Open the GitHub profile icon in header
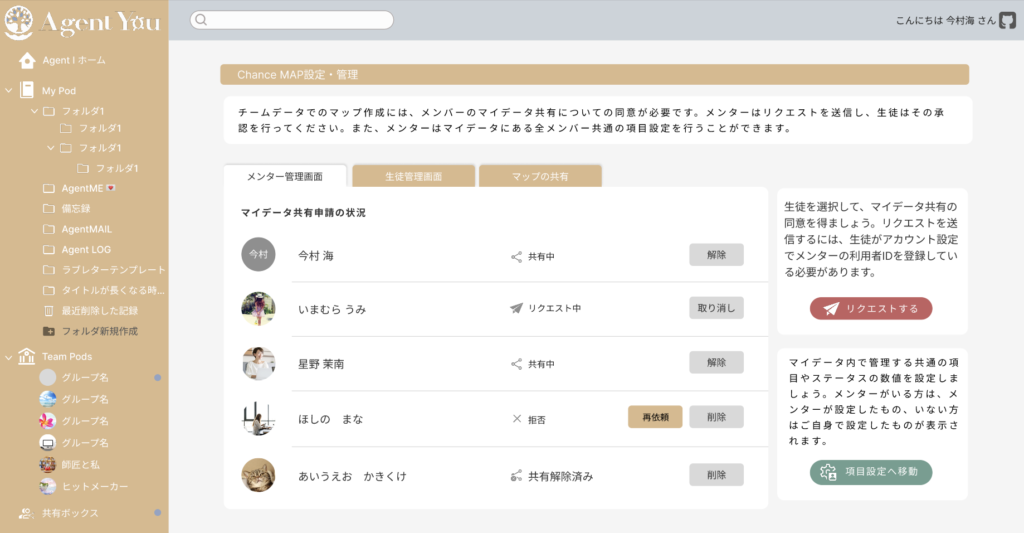The height and width of the screenshot is (533, 1024). coord(1007,20)
